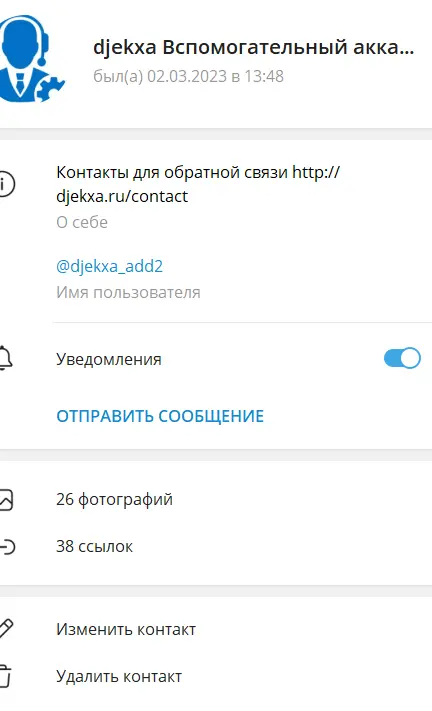The width and height of the screenshot is (432, 711).
Task: Click the link icon beside 38 ссылок
Action: coord(7,547)
